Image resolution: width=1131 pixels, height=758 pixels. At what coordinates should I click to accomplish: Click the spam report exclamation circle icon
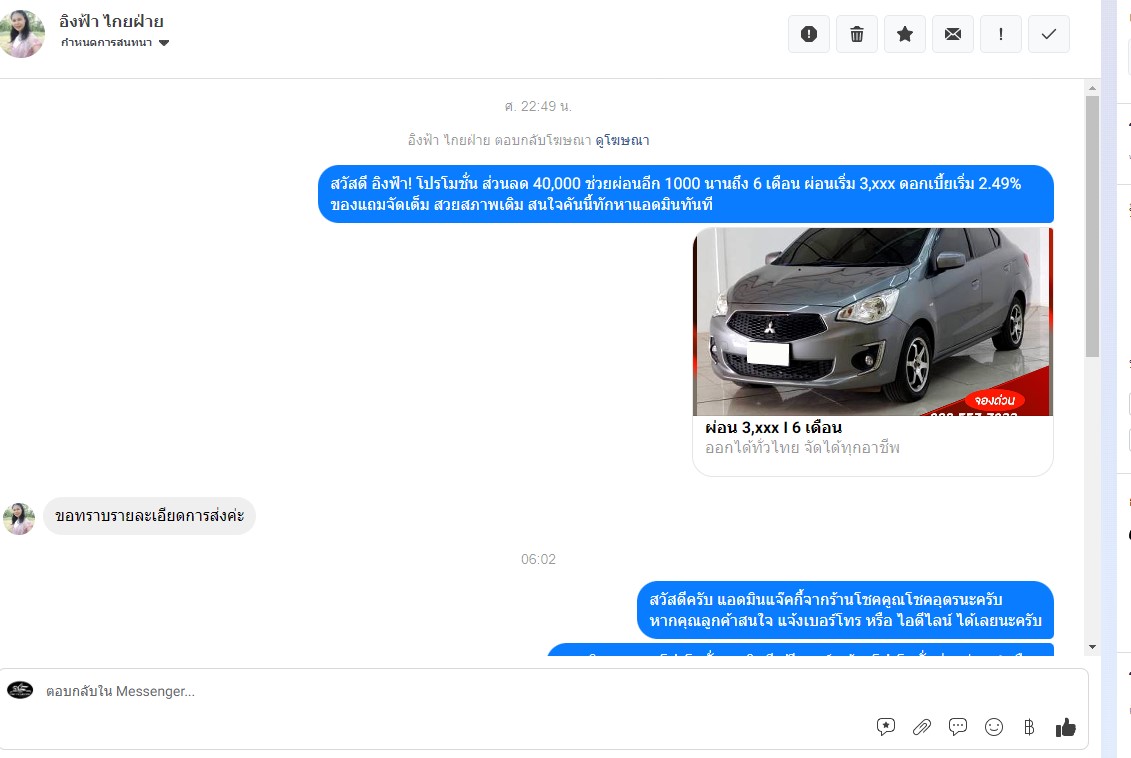809,34
